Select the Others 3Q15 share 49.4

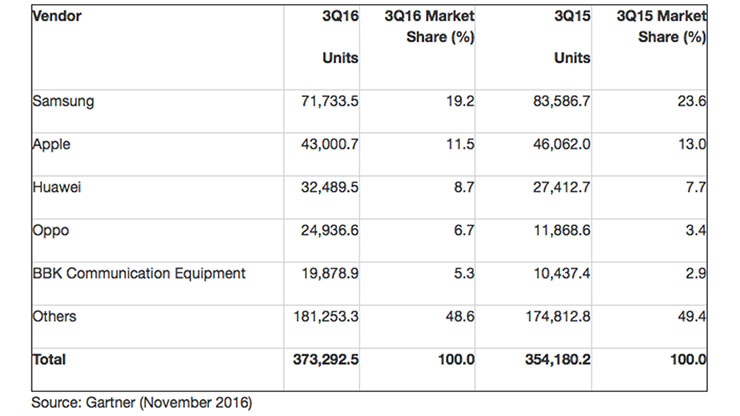click(x=695, y=316)
